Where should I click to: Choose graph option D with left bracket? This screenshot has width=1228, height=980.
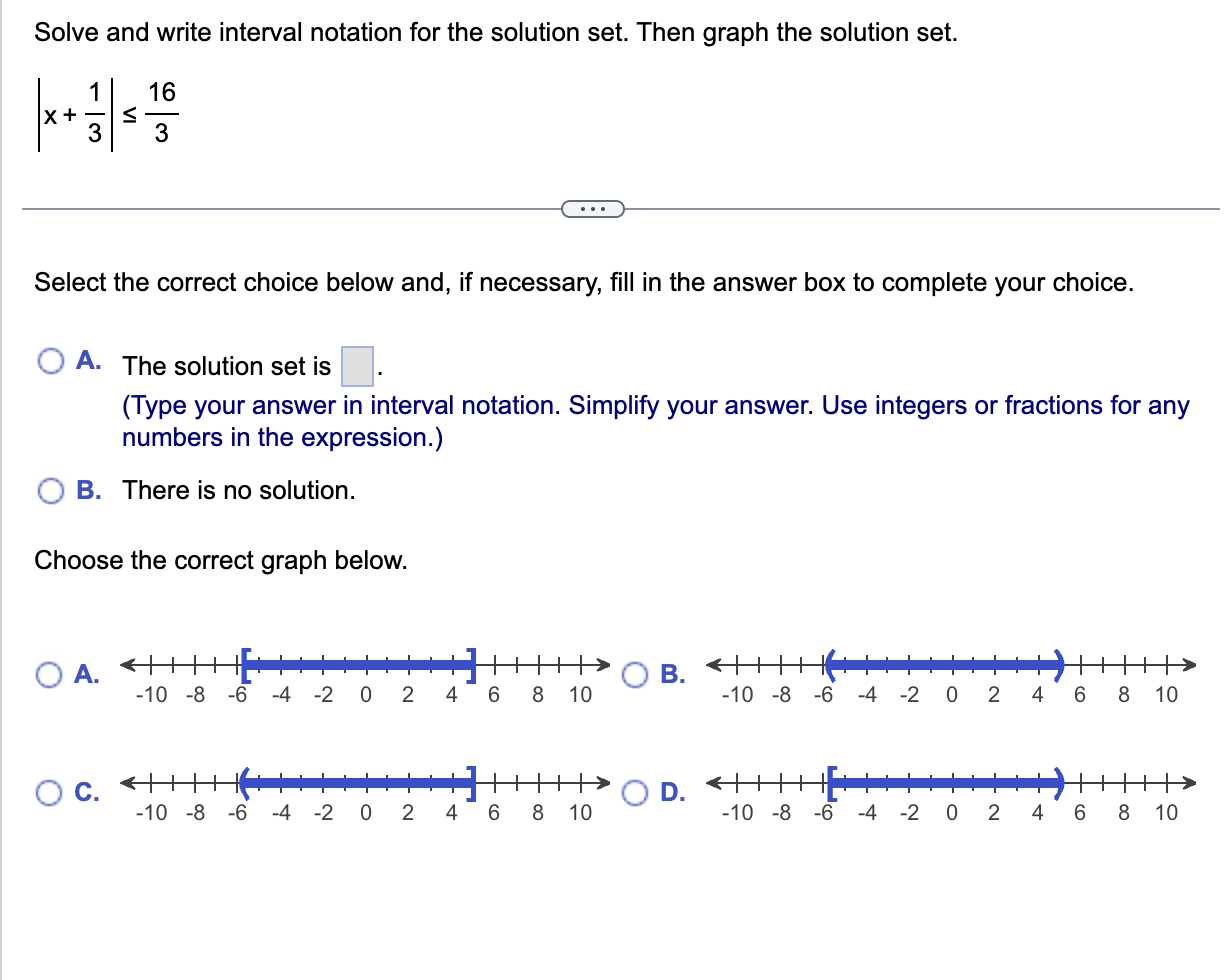[x=635, y=792]
